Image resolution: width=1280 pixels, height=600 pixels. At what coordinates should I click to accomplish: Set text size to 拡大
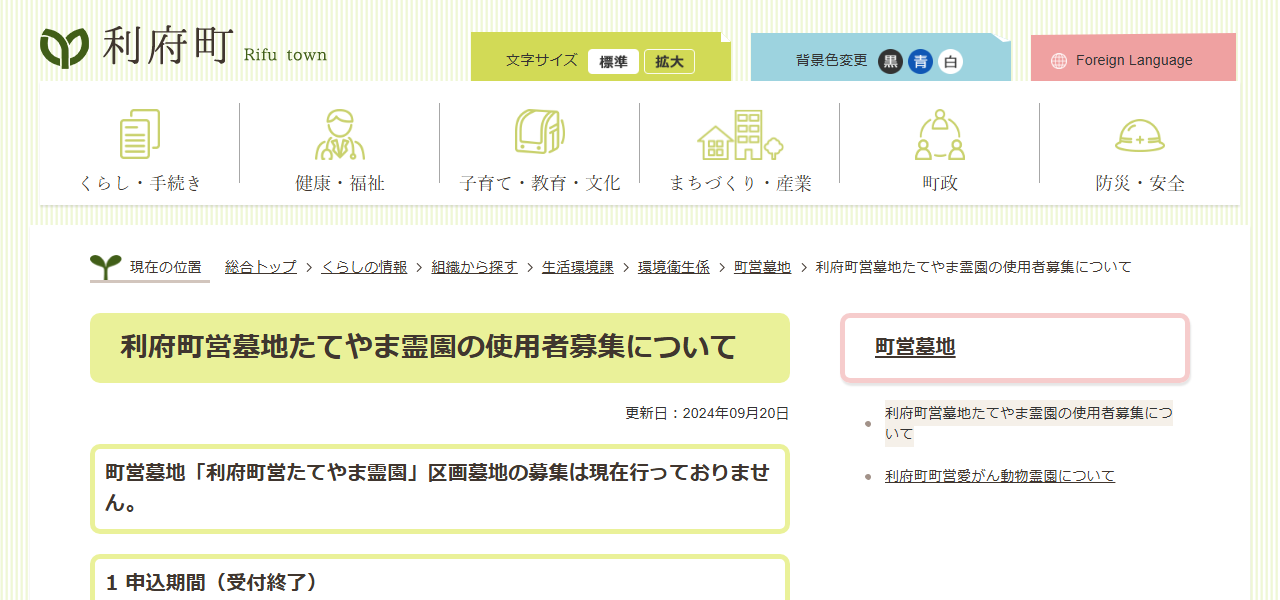coord(669,61)
